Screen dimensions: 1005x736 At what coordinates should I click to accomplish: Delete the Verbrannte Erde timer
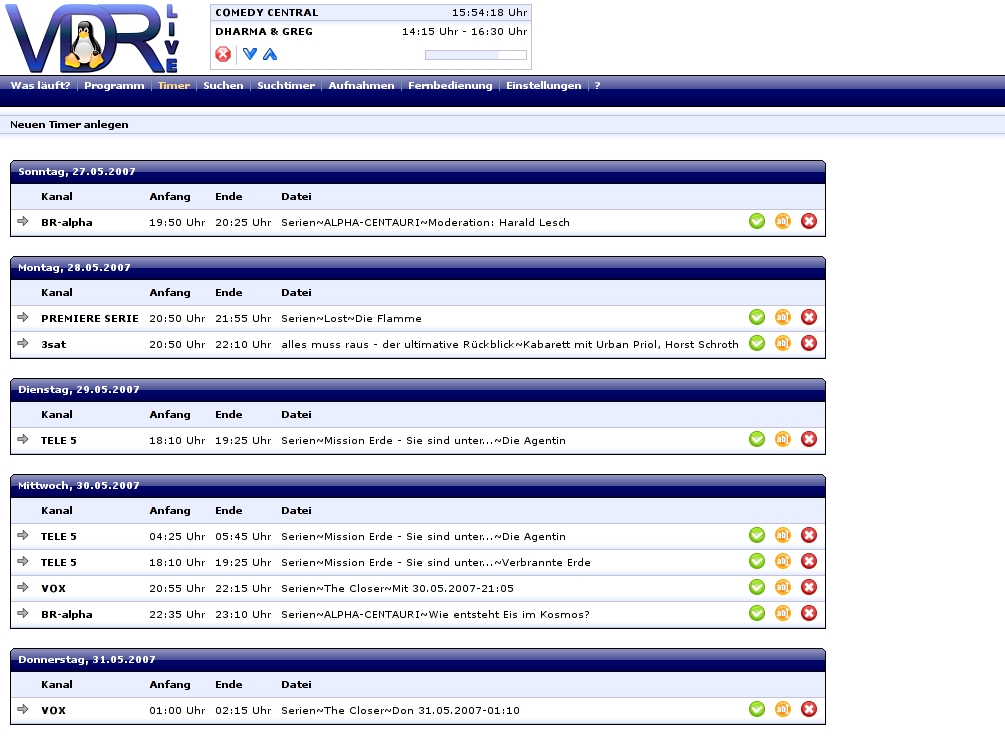coord(809,561)
